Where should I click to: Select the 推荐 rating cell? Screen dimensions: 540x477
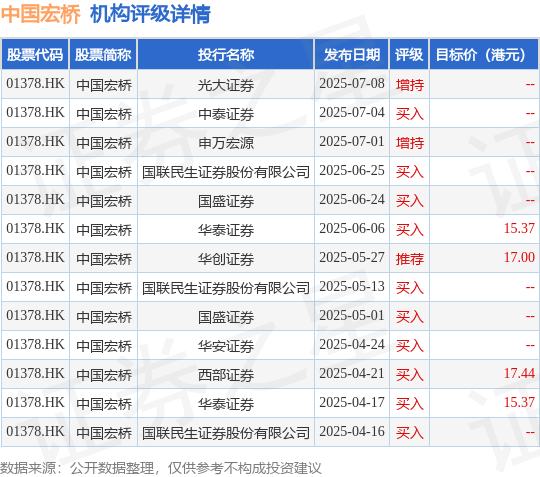[x=409, y=259]
